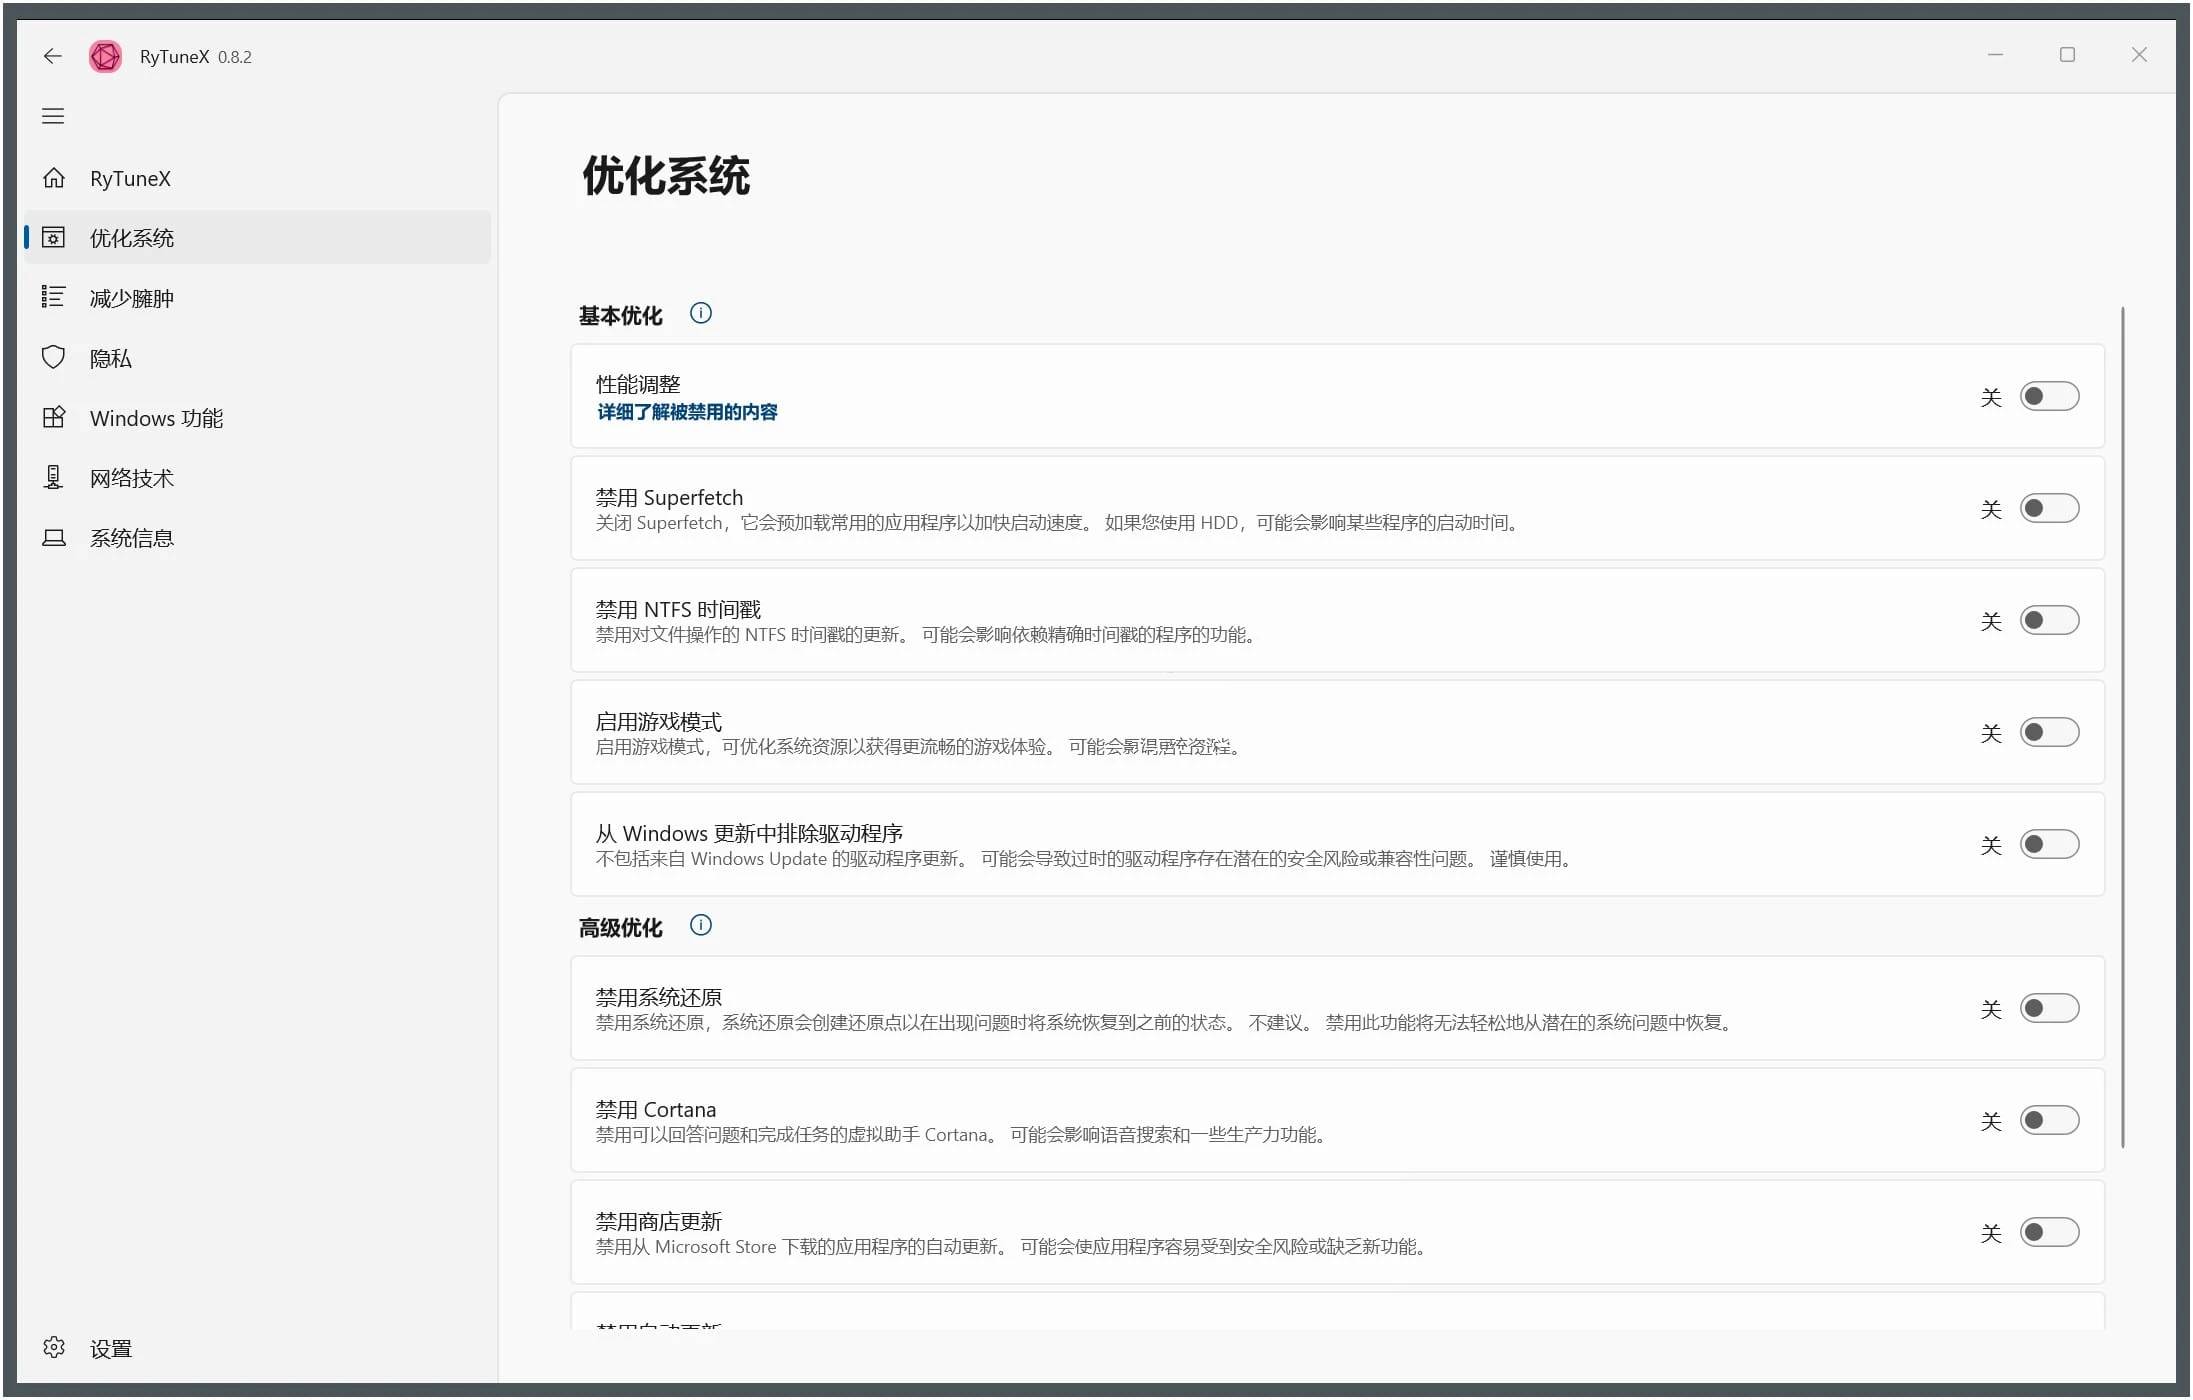Collapse the sidebar with the hamburger menu

click(x=53, y=116)
